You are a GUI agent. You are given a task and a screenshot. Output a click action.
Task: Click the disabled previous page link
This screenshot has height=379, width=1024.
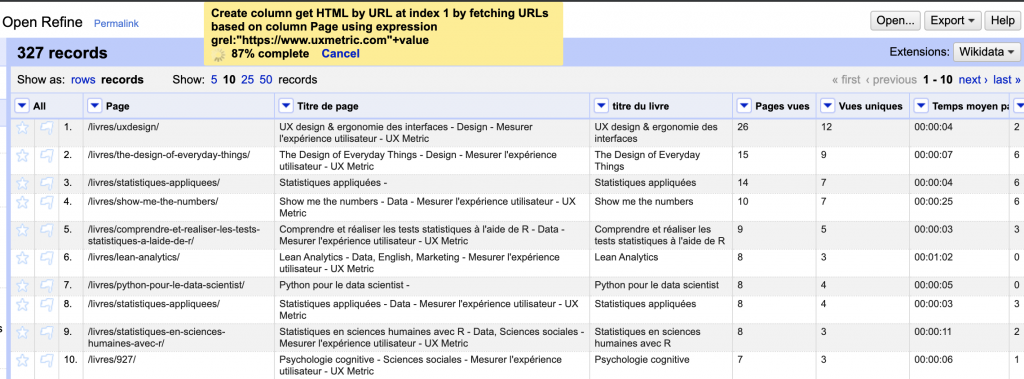click(x=891, y=80)
